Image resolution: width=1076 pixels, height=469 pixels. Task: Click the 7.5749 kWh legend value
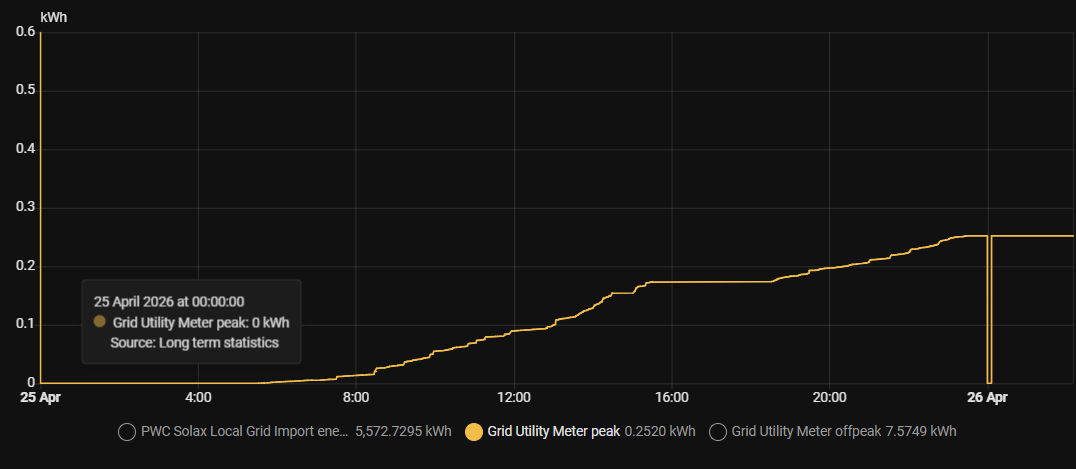pos(921,432)
